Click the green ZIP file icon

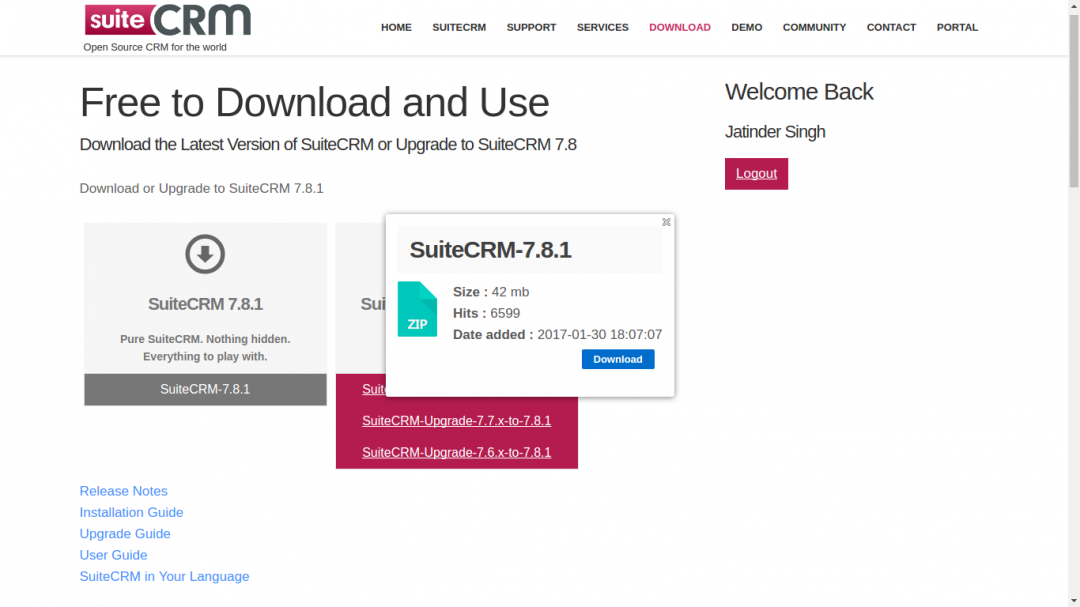pos(417,309)
